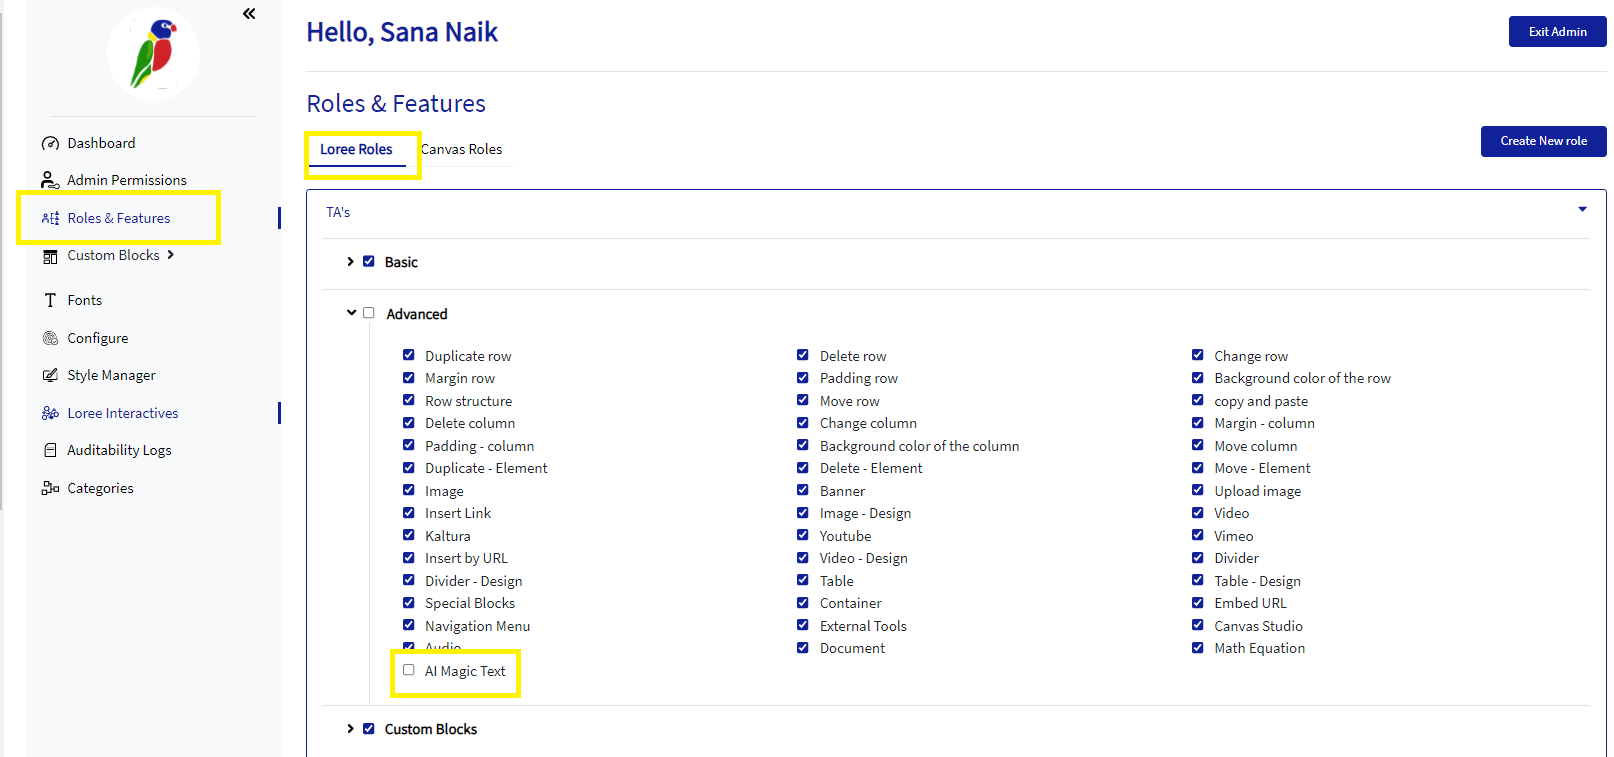
Task: Uncheck the Youtube checkbox
Action: [803, 535]
